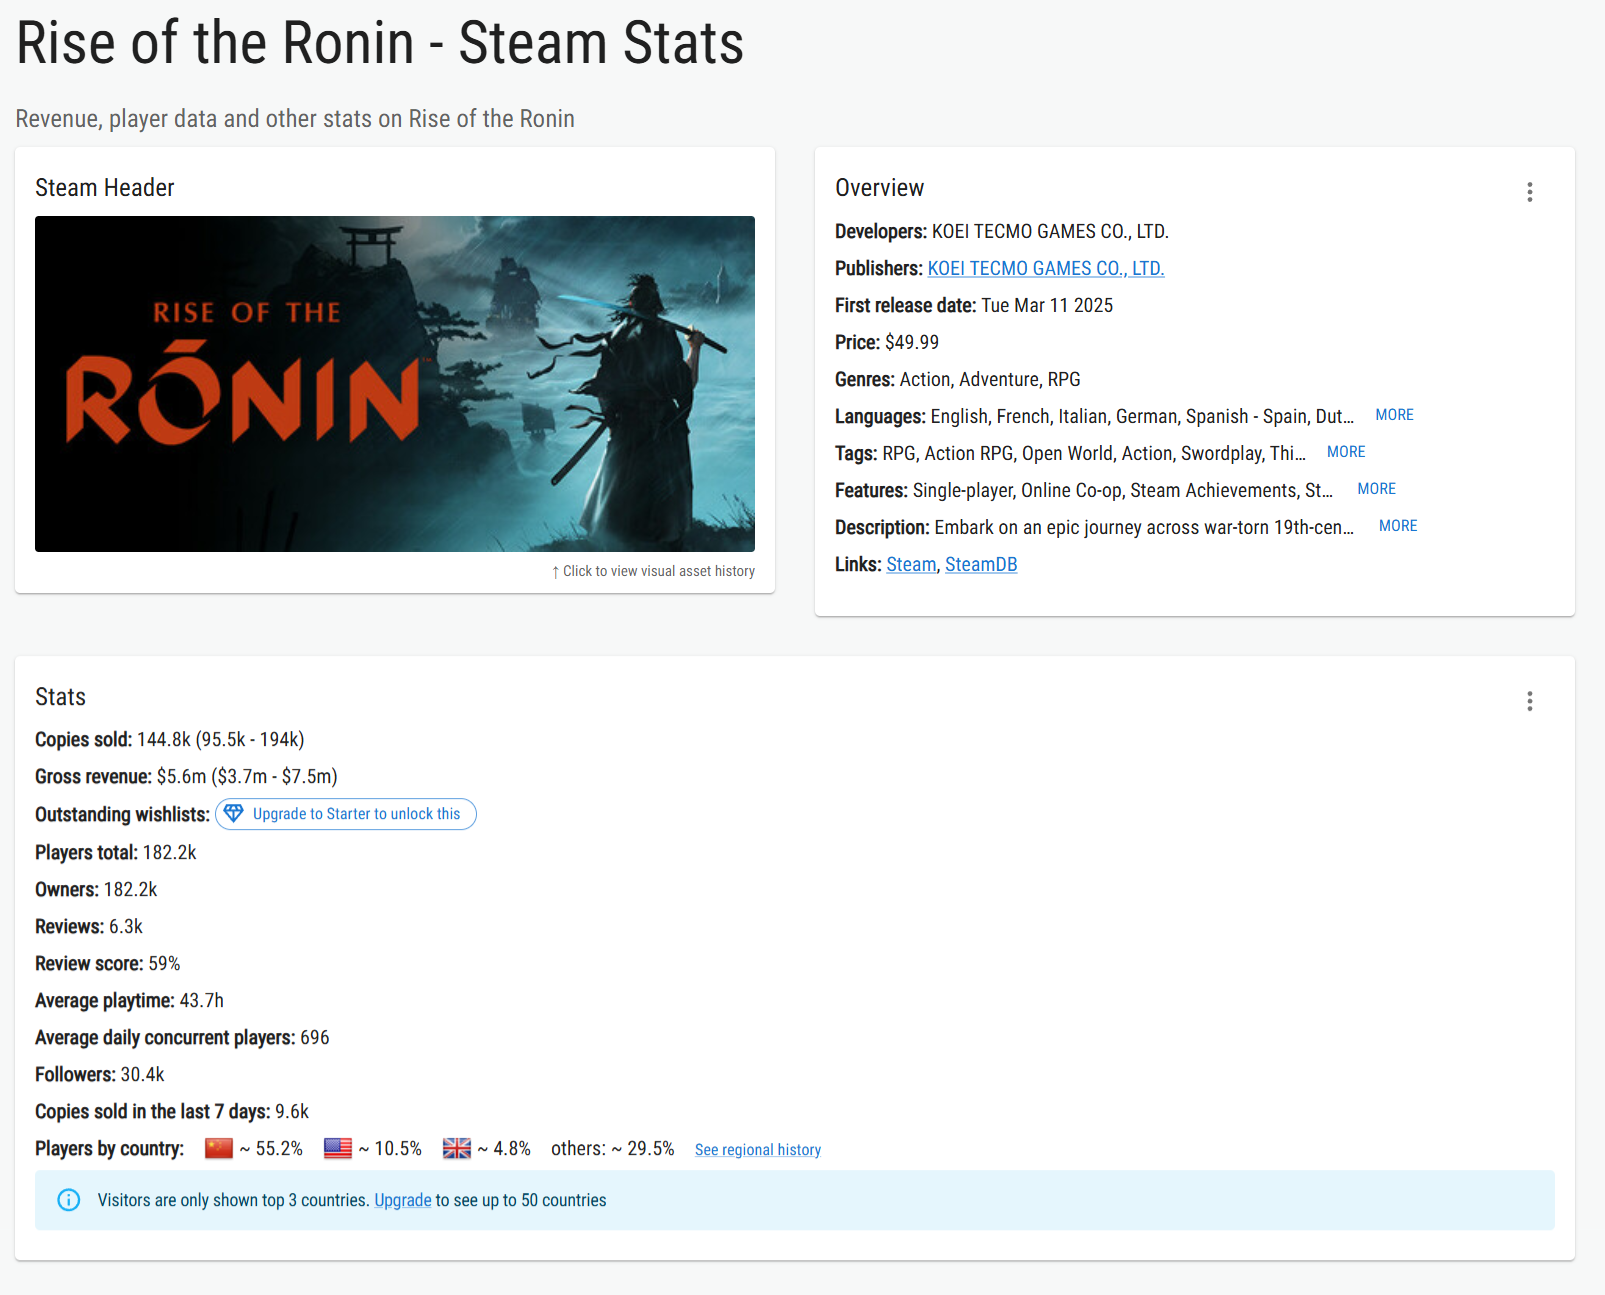Expand Features list with MORE
The width and height of the screenshot is (1605, 1295).
click(1376, 489)
